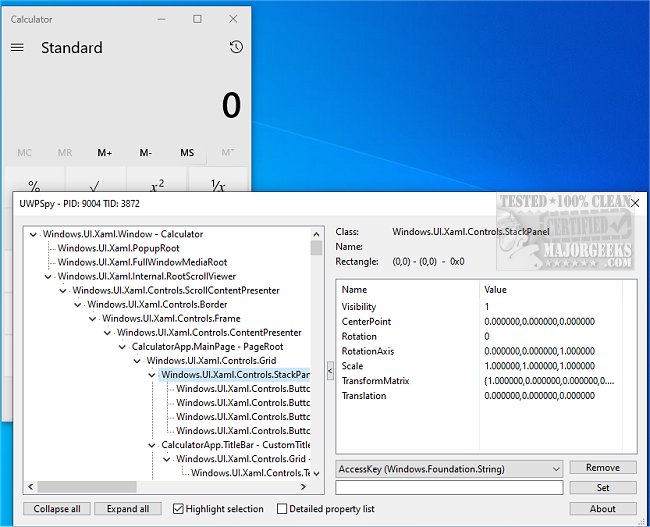Viewport: 650px width, 527px height.
Task: Select the Rotation property row
Action: point(479,336)
